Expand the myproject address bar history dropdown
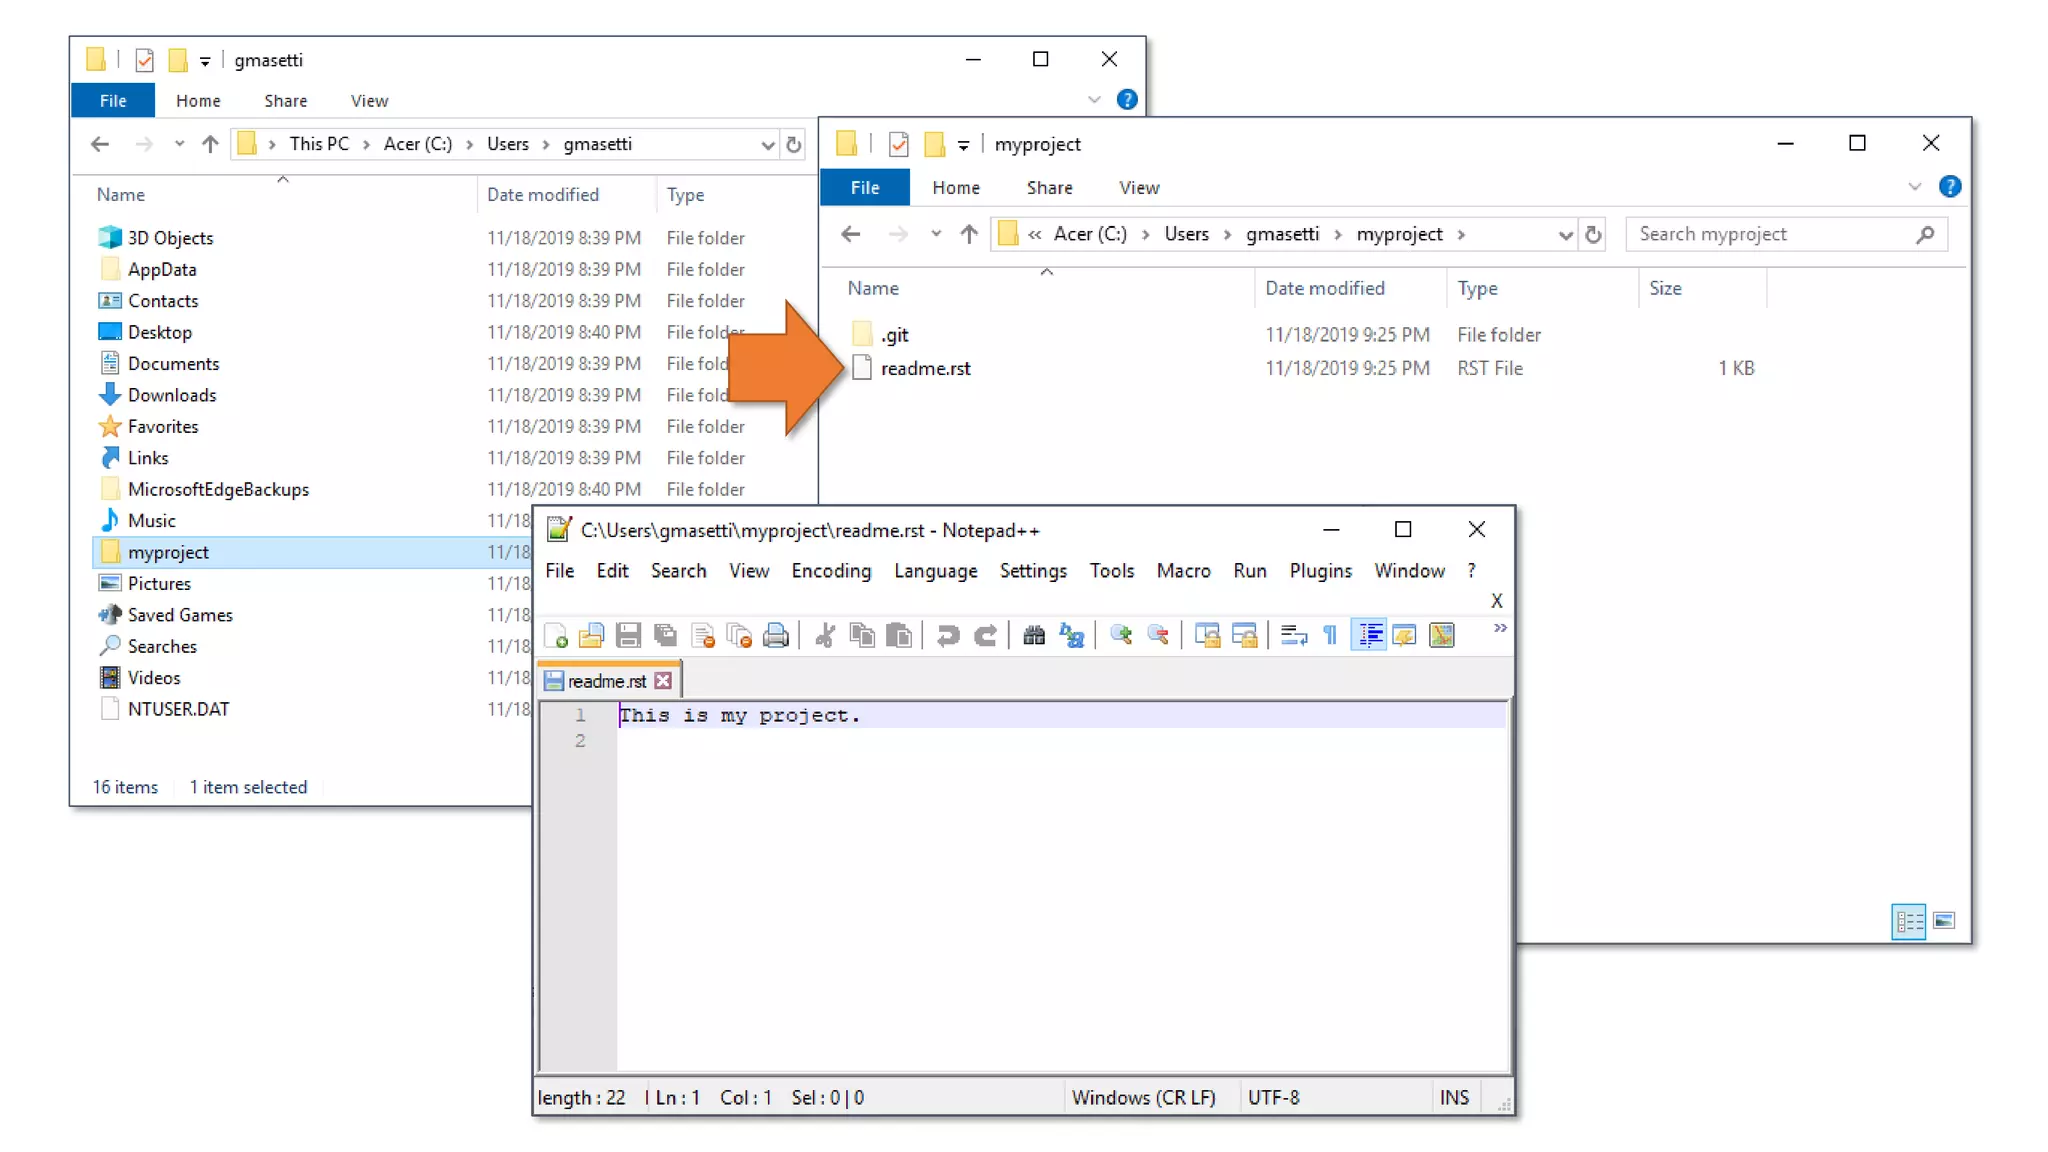 (1565, 235)
